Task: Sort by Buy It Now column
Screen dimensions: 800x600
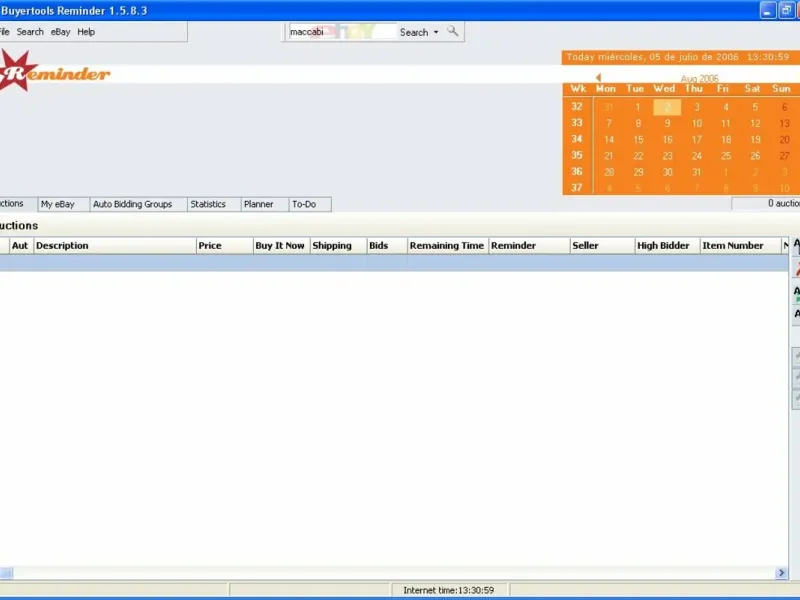Action: [282, 245]
